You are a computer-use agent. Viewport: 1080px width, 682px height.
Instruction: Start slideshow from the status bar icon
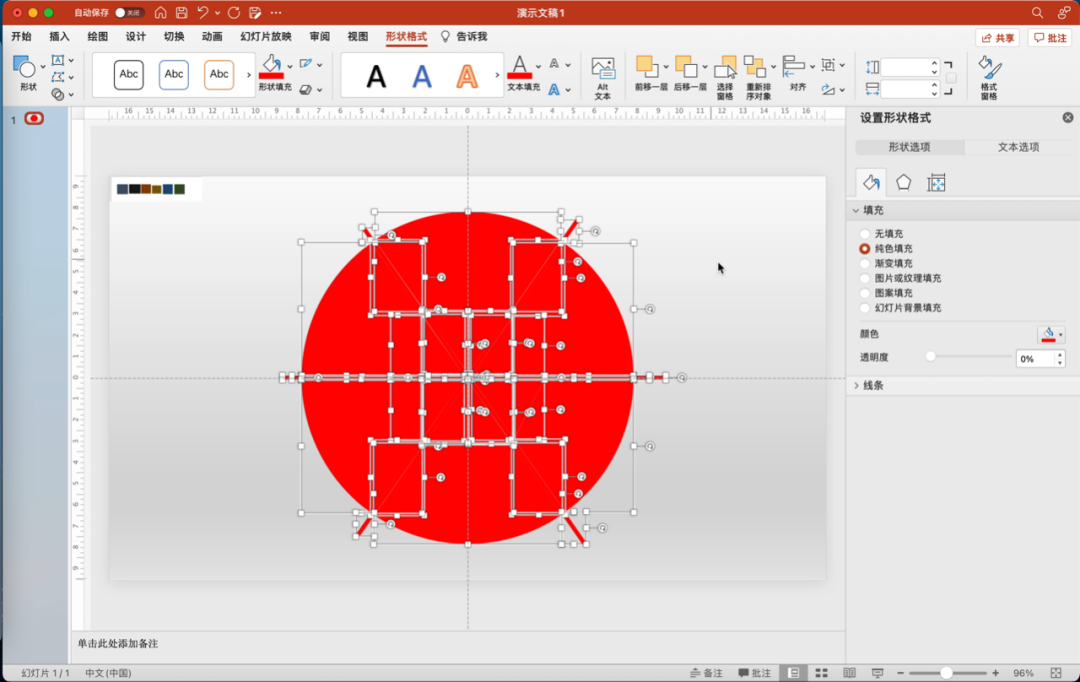point(877,673)
